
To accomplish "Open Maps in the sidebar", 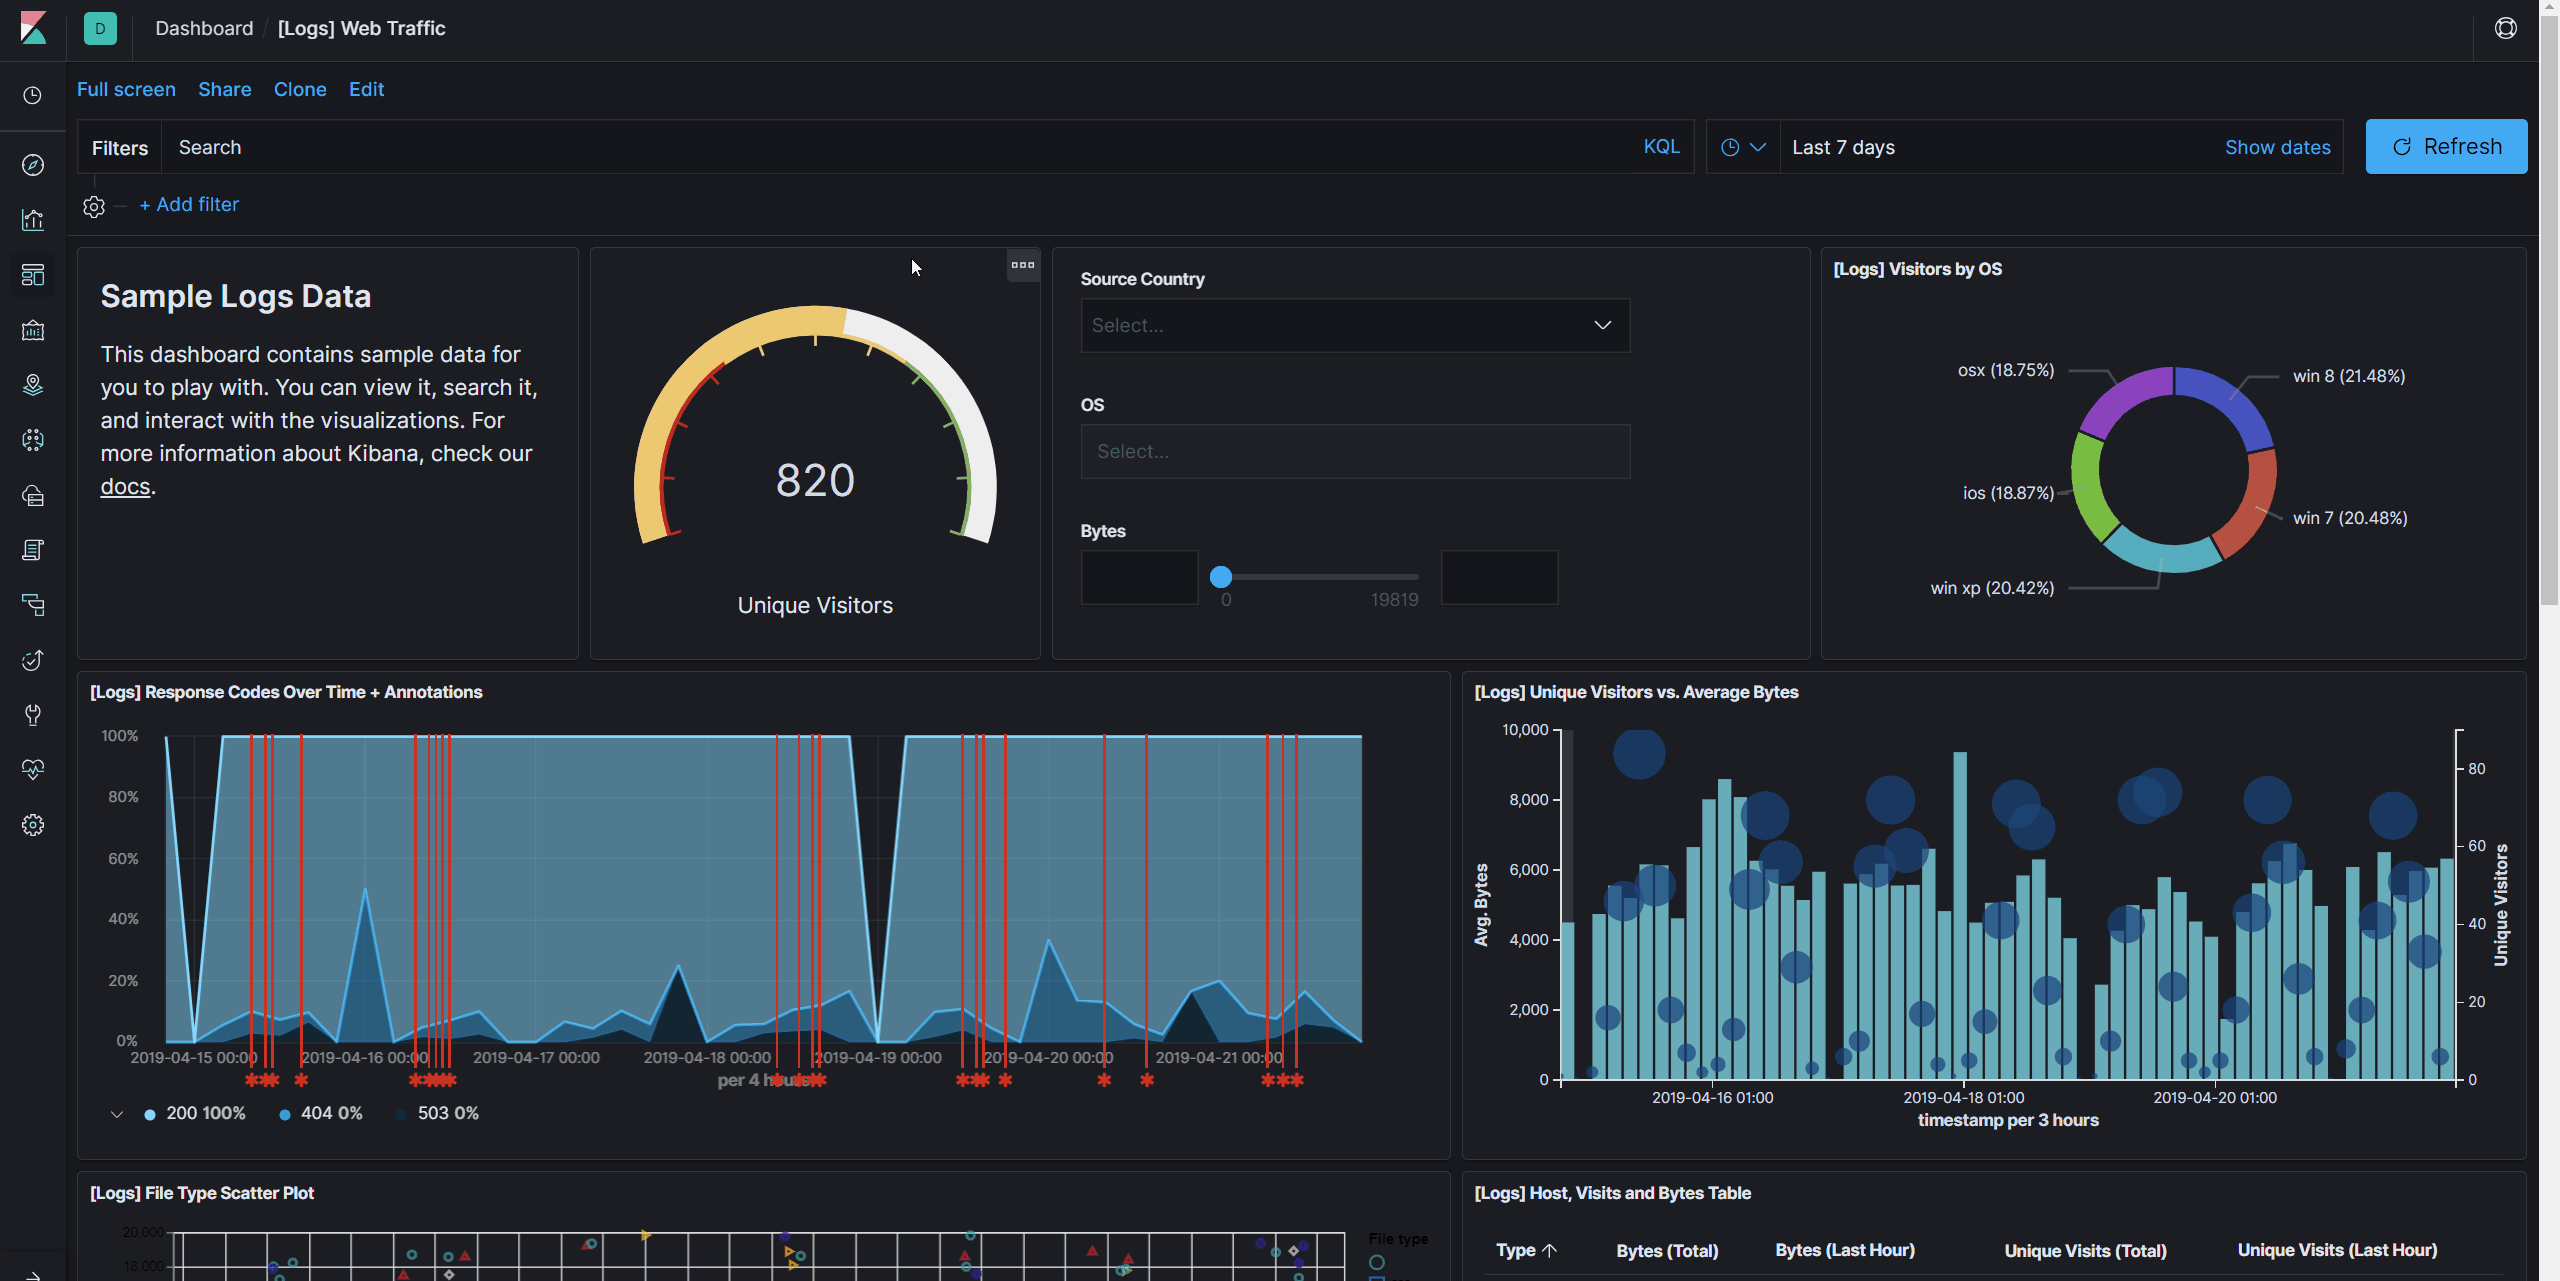I will 33,385.
